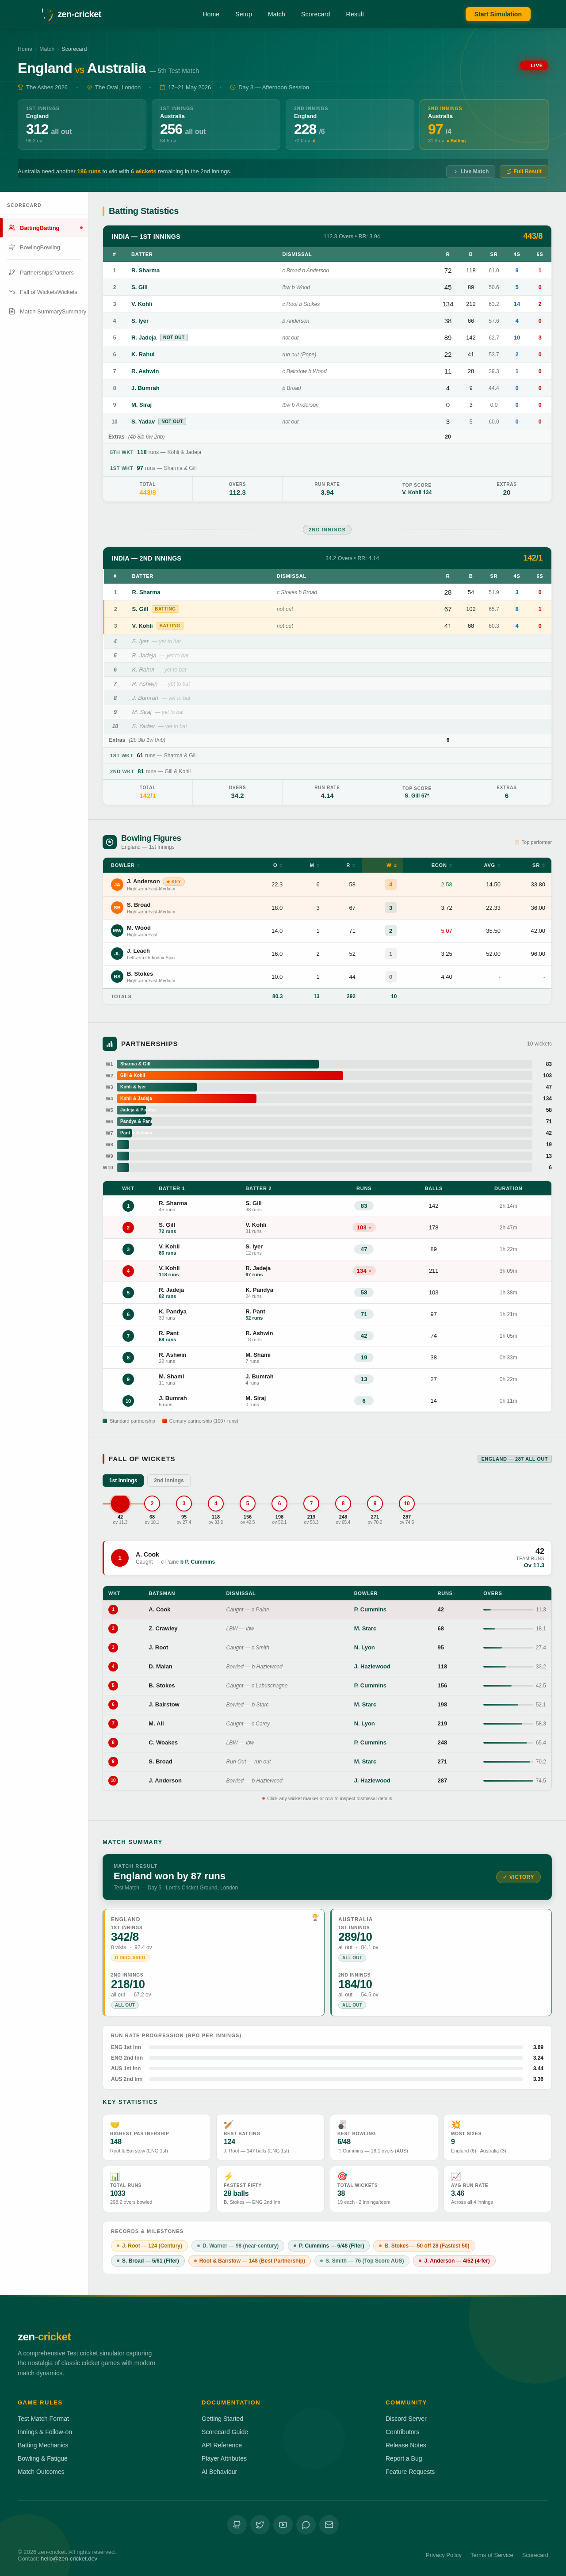Click the Kohli & Jadeja partnership bar

pos(187,1098)
